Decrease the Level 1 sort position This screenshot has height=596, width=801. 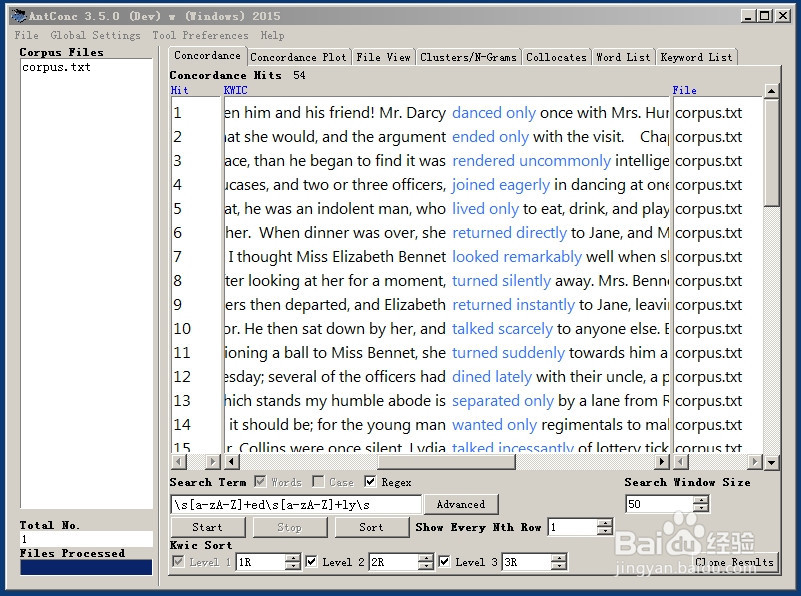tap(293, 566)
